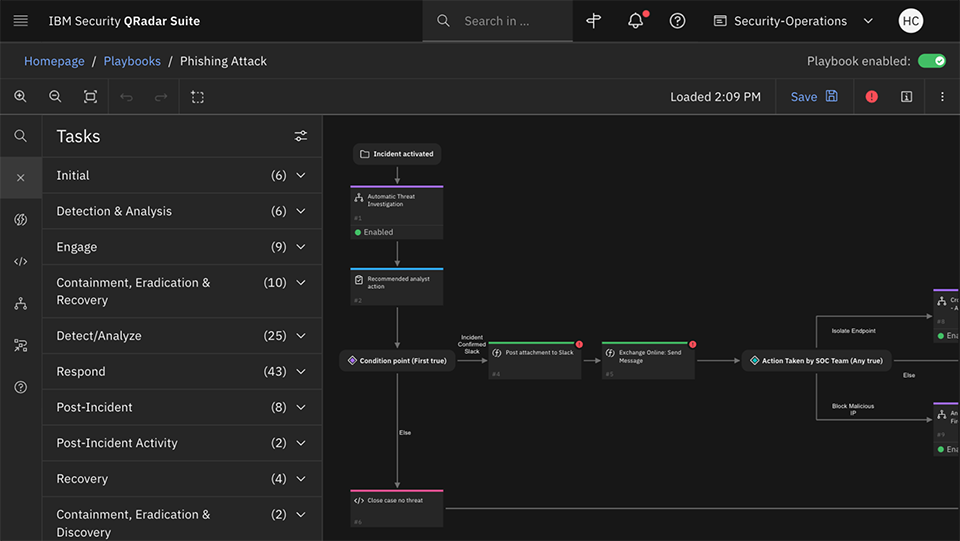
Task: Click the error badge on Post attachment to Slack
Action: [579, 344]
